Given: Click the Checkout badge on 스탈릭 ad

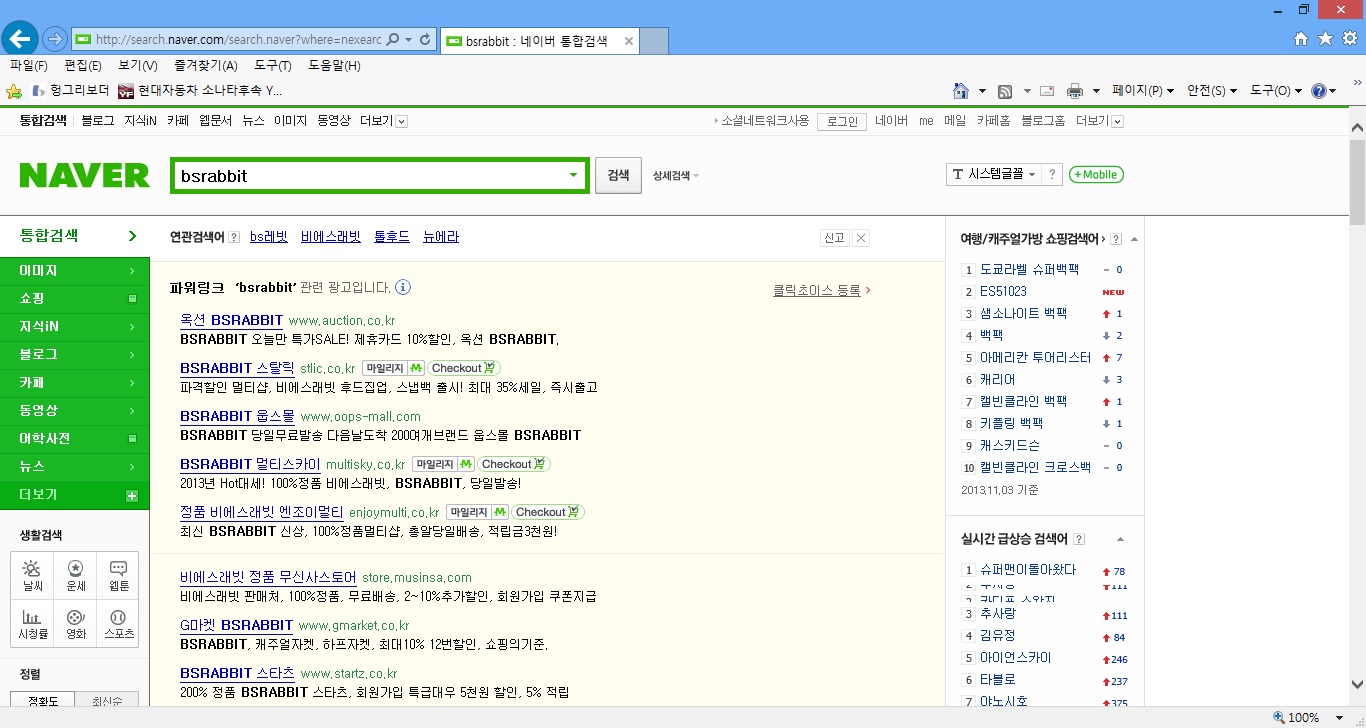Looking at the screenshot, I should [x=465, y=368].
